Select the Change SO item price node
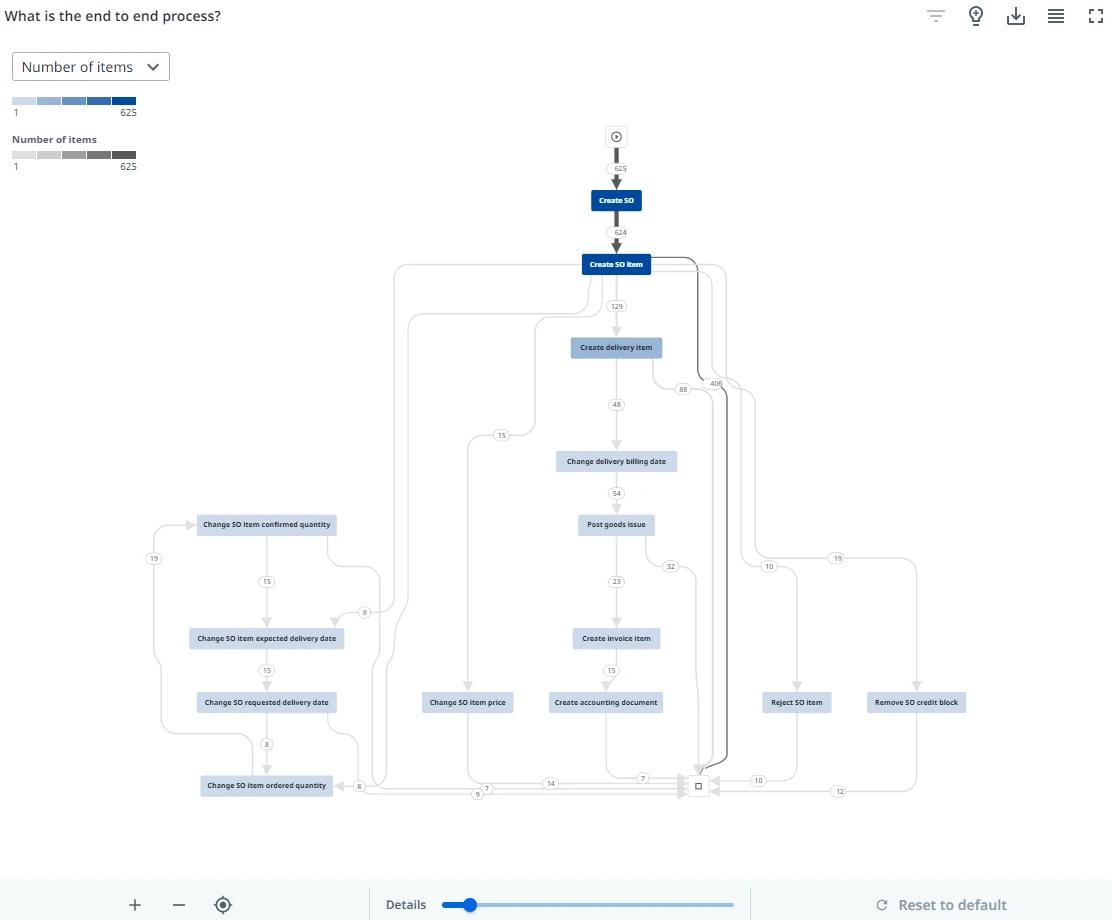This screenshot has height=920, width=1112. (467, 702)
